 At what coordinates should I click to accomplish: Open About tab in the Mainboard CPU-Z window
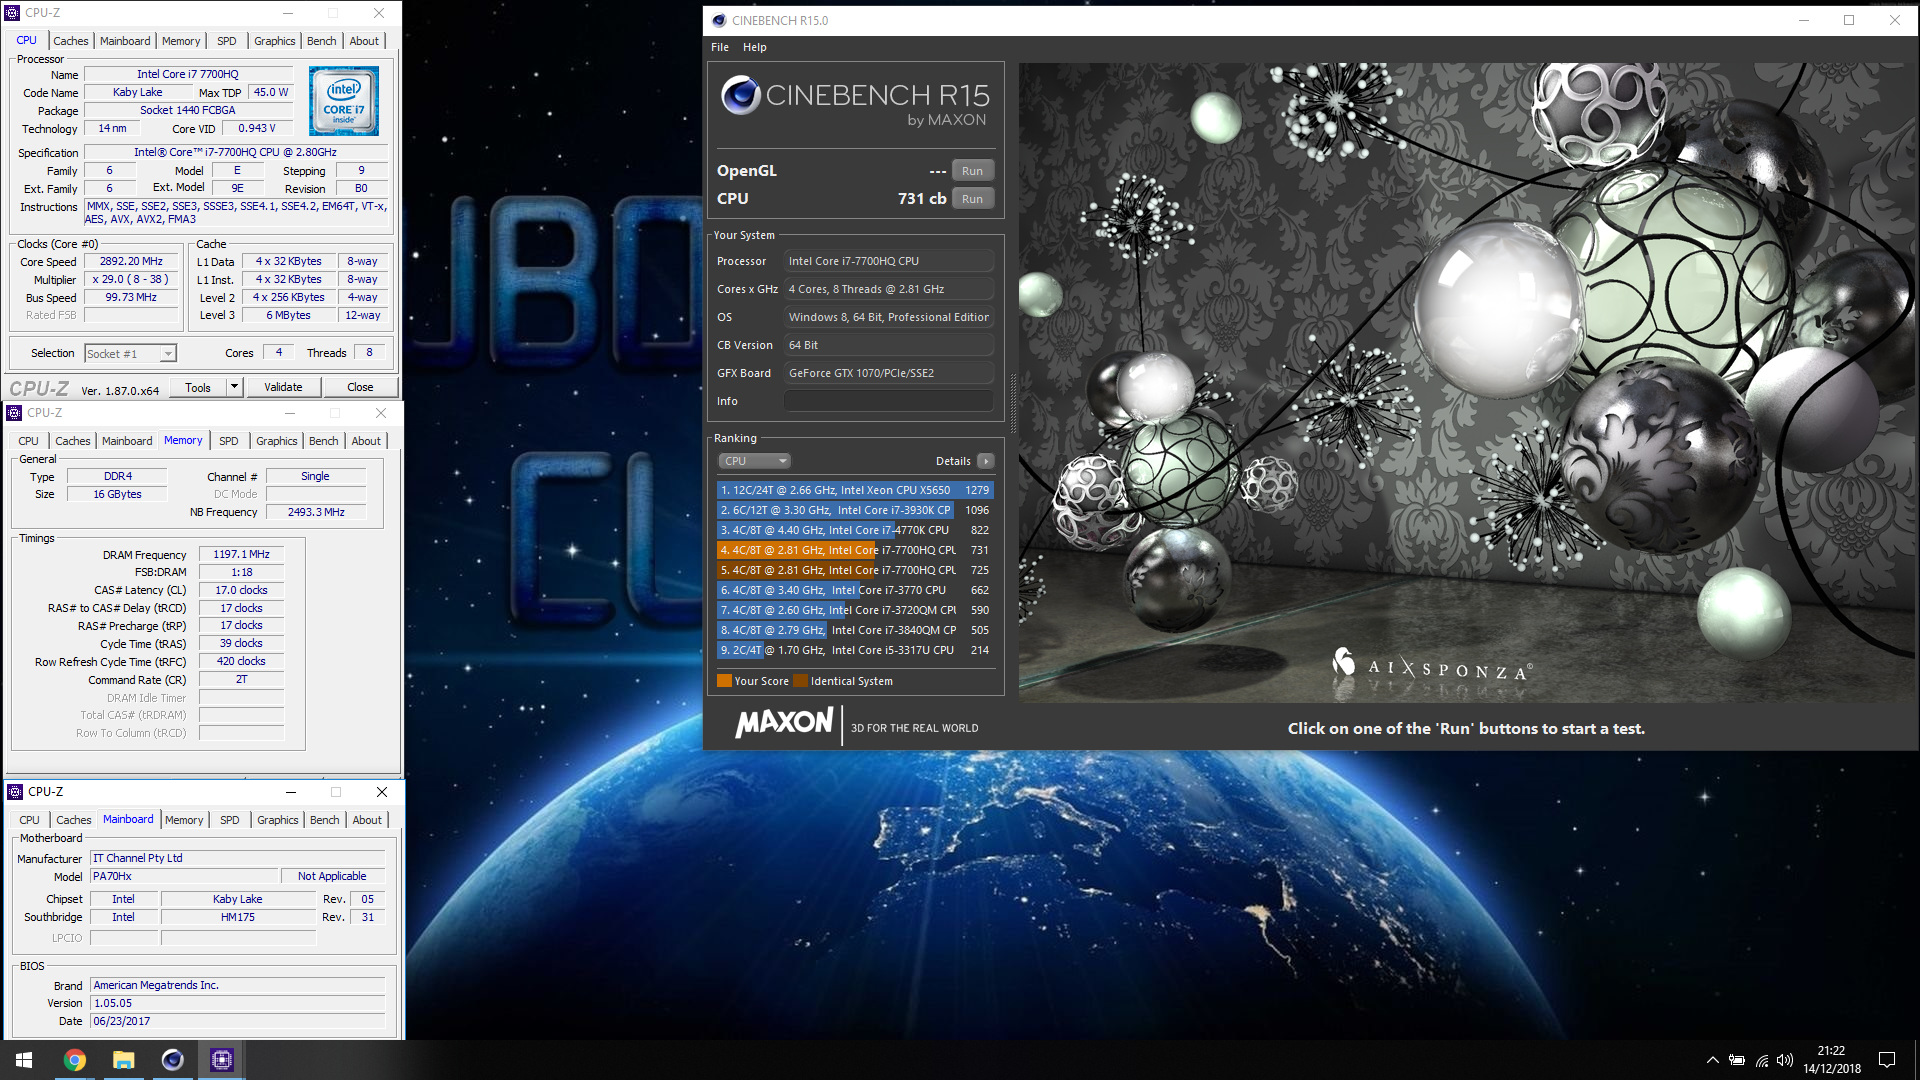tap(367, 820)
